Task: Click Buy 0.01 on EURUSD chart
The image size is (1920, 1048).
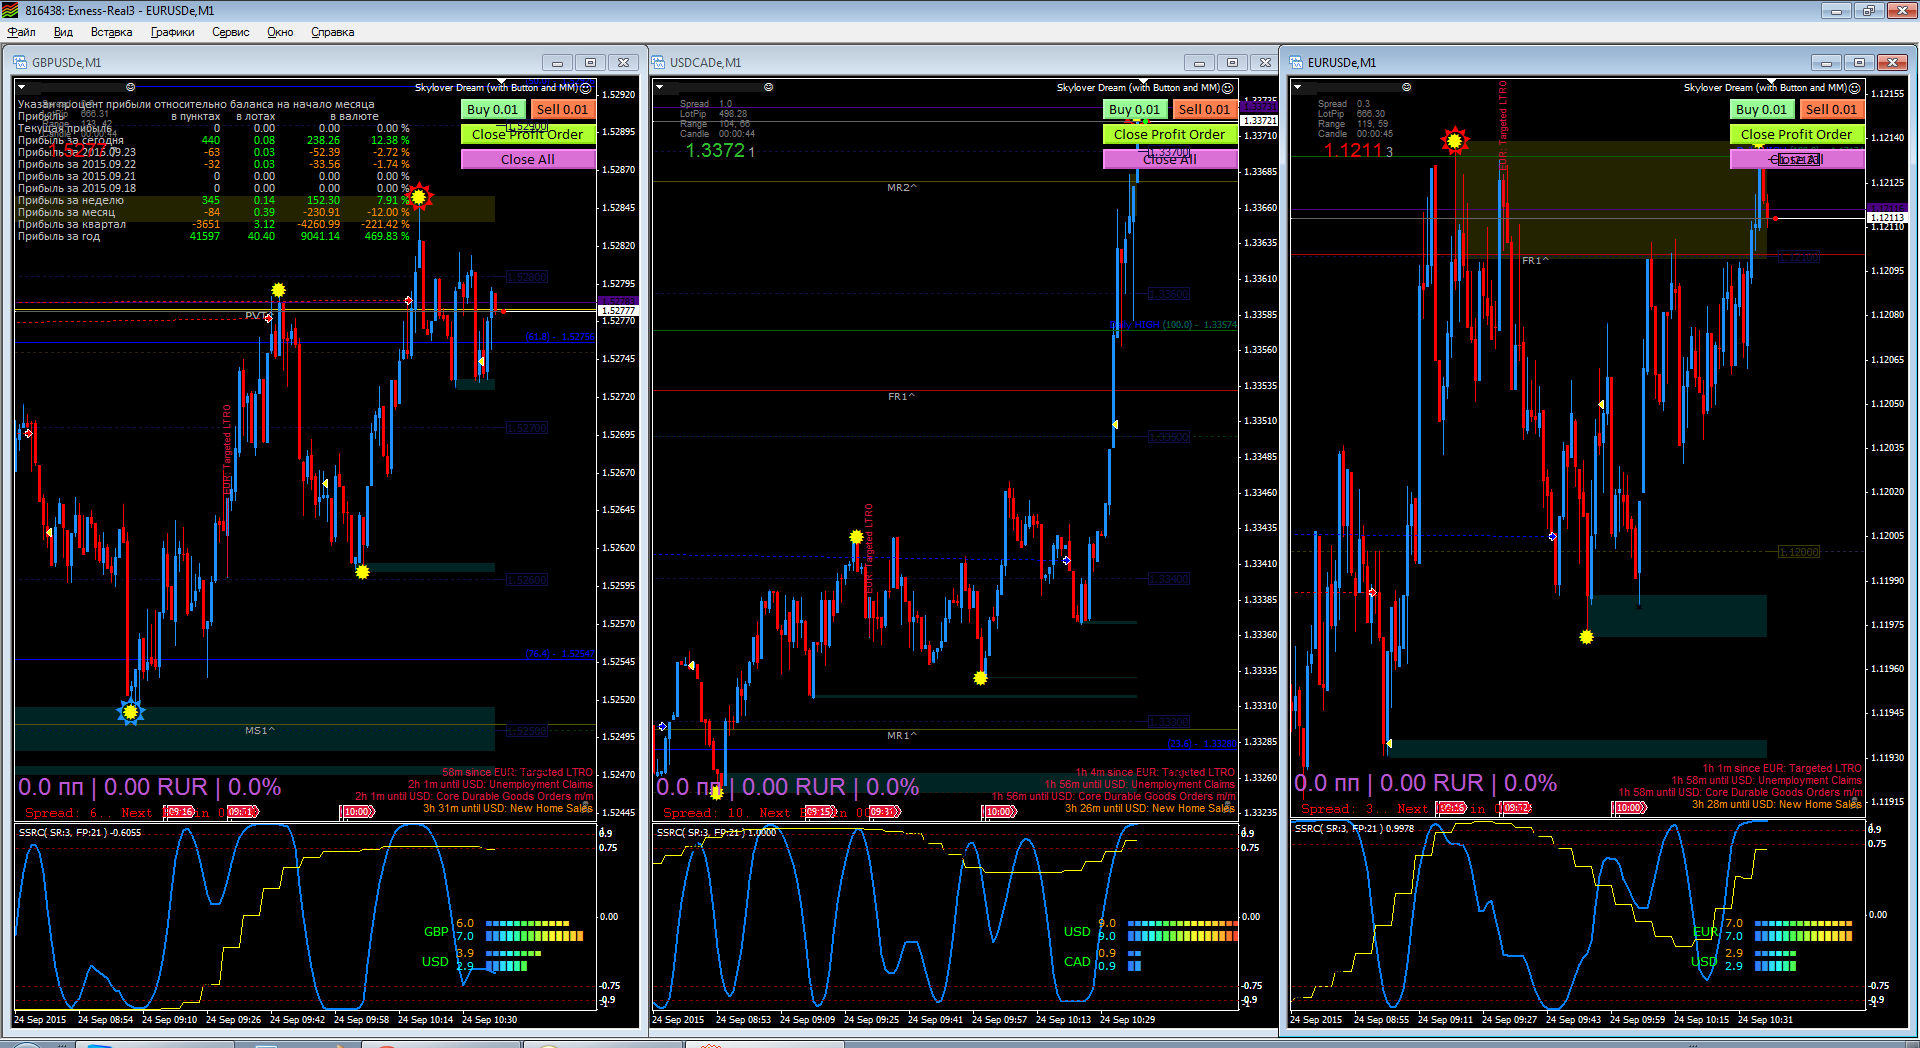Action: pos(1761,109)
